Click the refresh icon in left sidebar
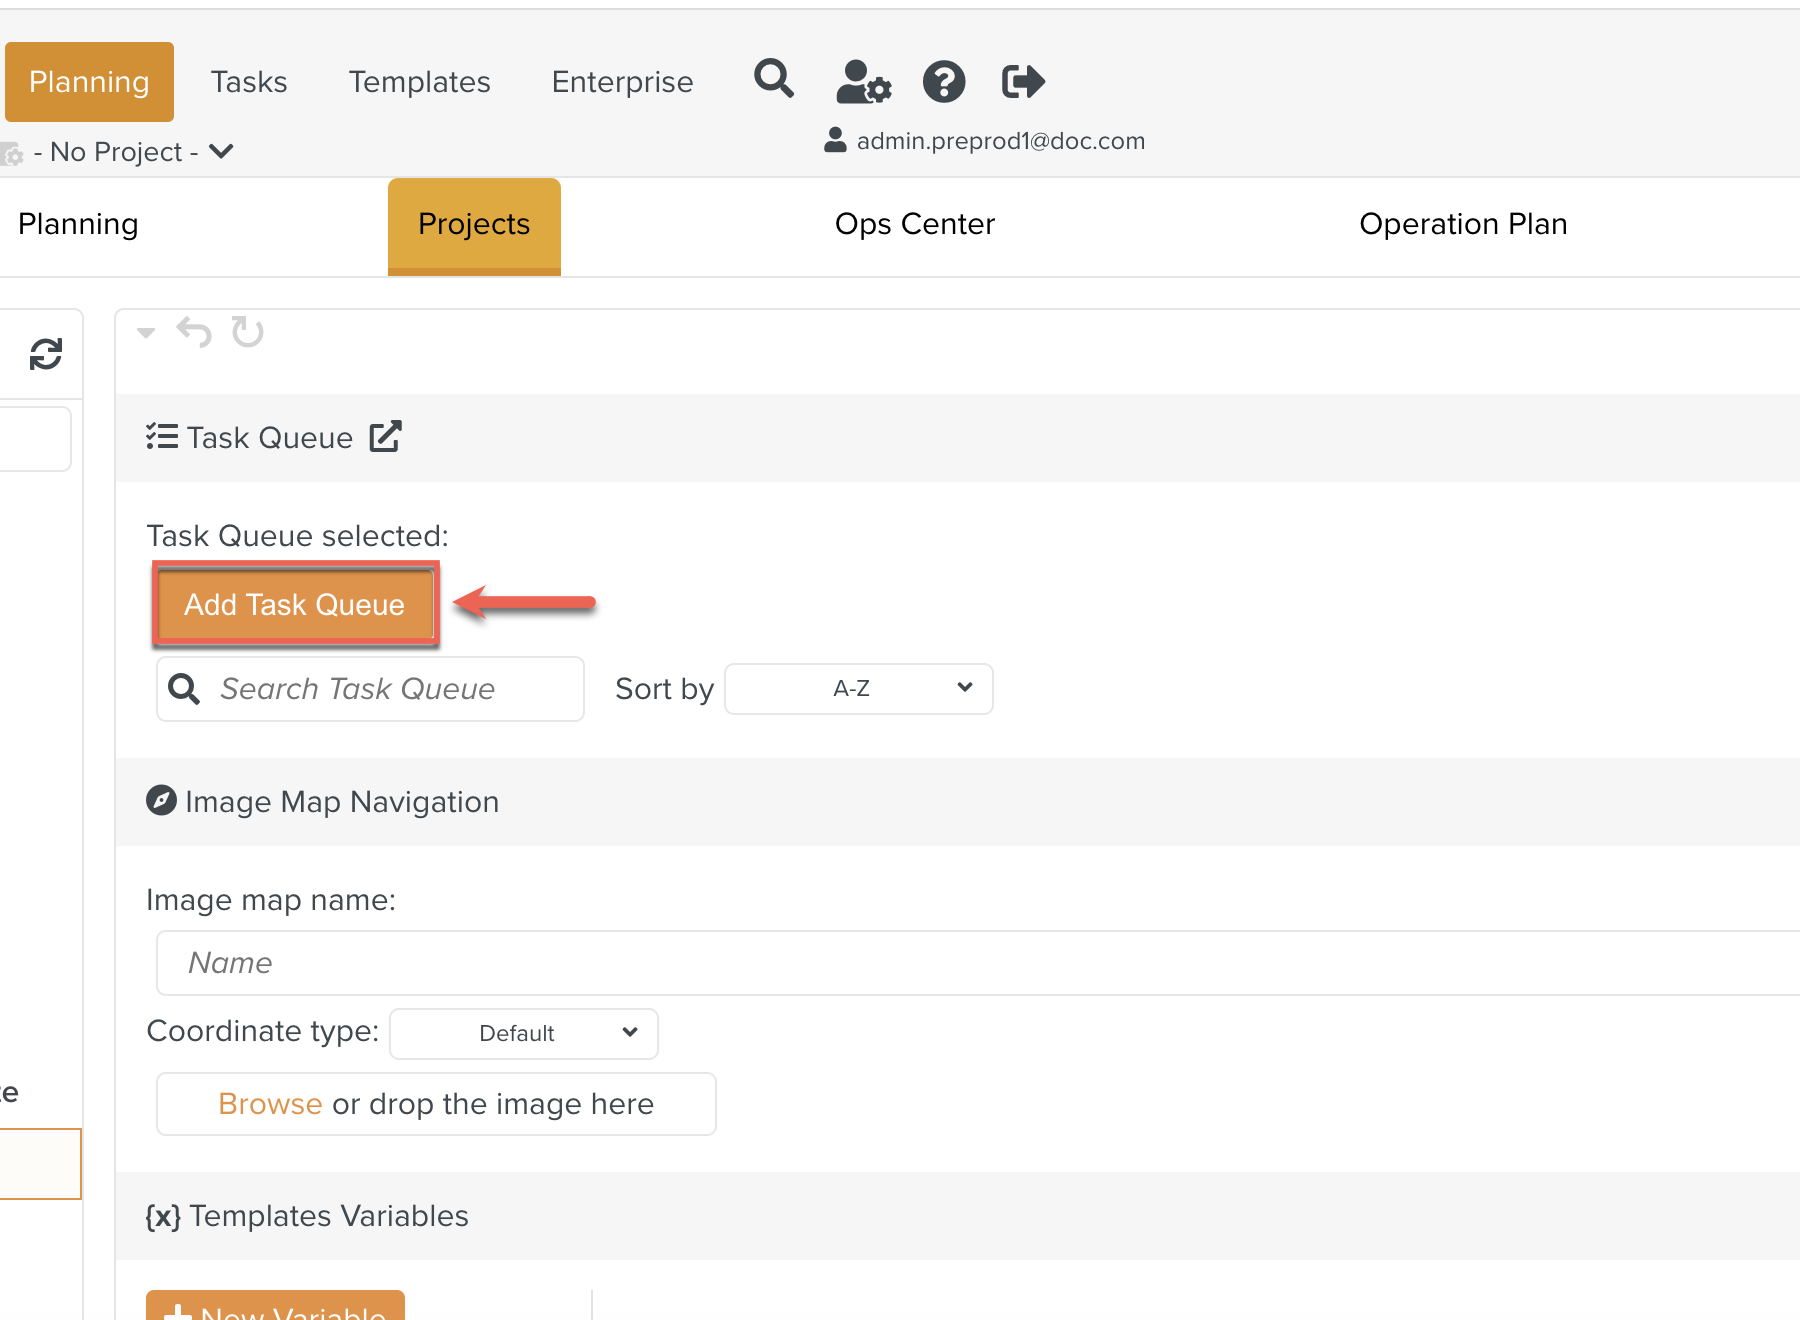Viewport: 1800px width, 1320px height. [x=45, y=354]
